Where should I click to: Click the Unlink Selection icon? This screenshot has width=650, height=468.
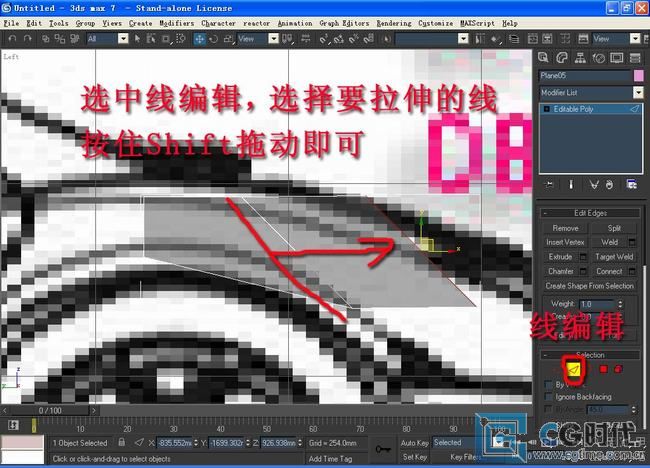tap(60, 39)
